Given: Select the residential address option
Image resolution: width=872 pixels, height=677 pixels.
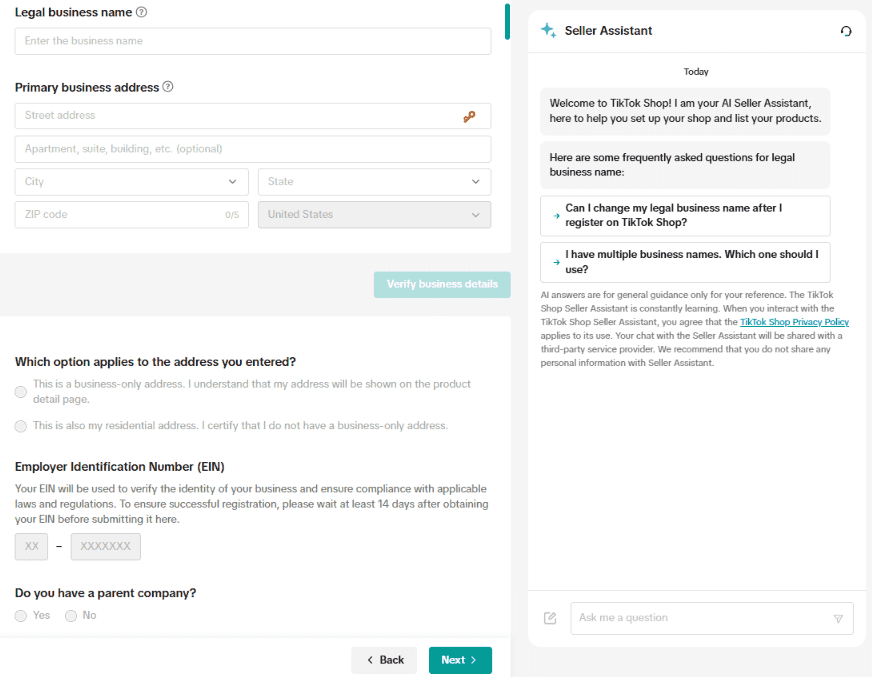Looking at the screenshot, I should click(21, 426).
